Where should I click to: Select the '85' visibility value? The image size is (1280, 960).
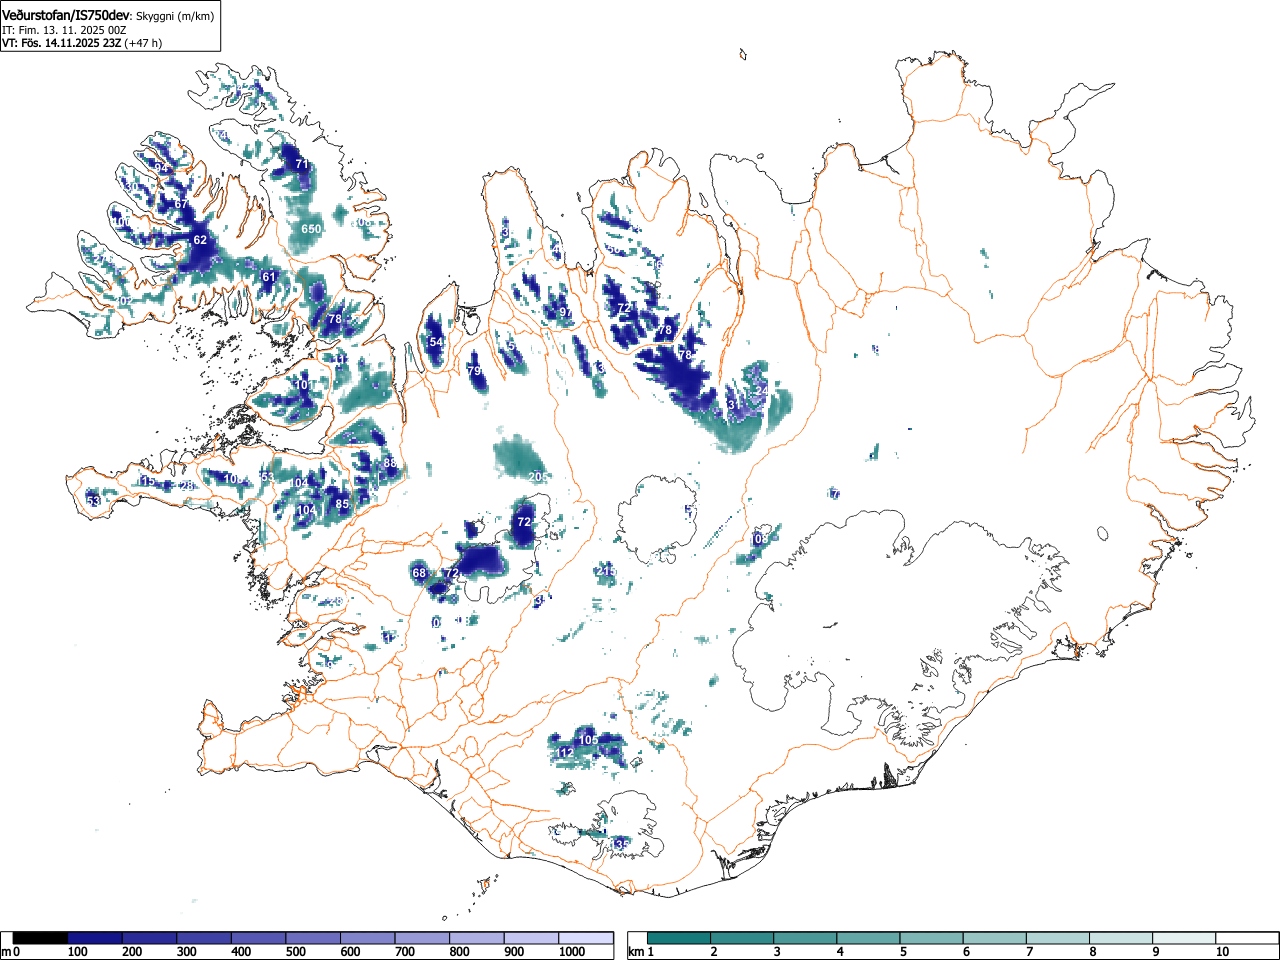342,504
